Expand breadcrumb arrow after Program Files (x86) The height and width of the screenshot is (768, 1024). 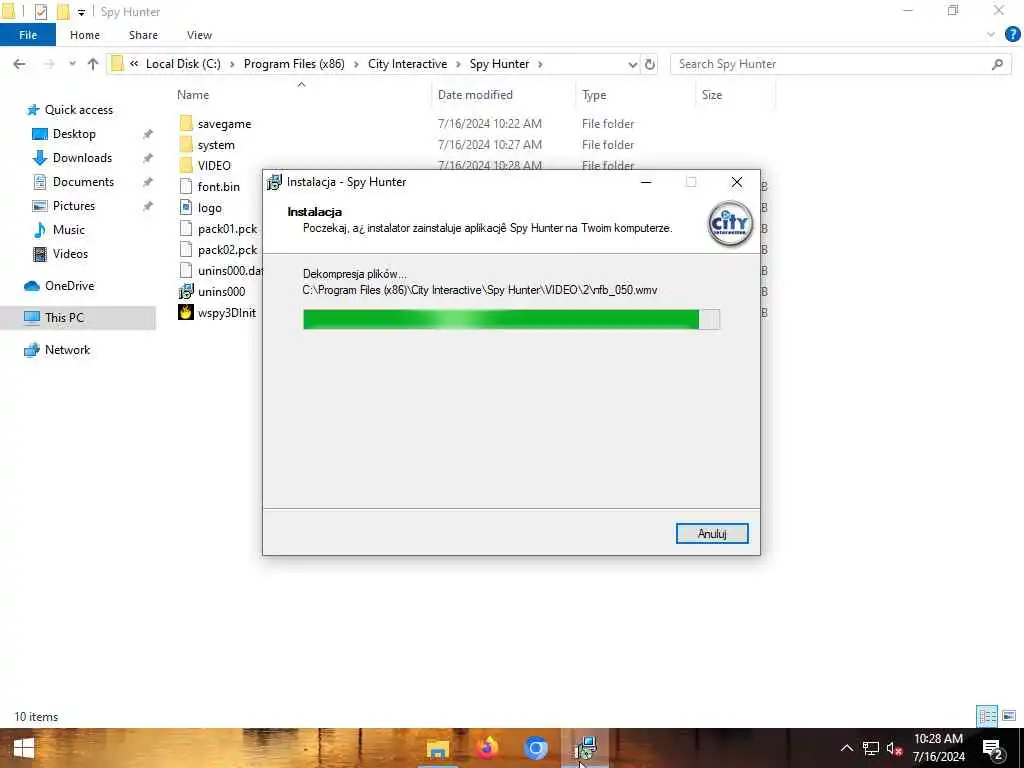click(357, 64)
